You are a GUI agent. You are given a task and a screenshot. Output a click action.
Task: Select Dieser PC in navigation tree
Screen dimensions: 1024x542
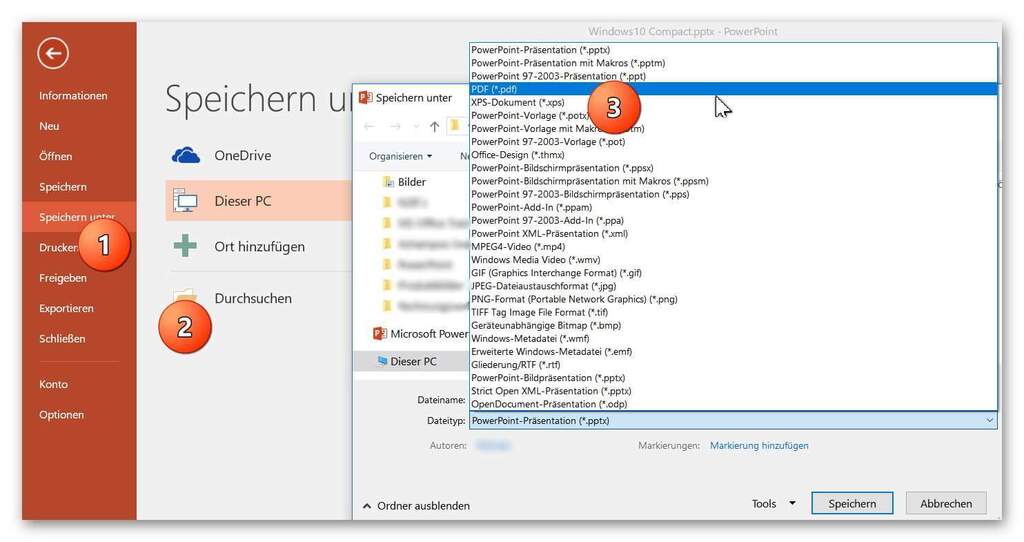(412, 361)
